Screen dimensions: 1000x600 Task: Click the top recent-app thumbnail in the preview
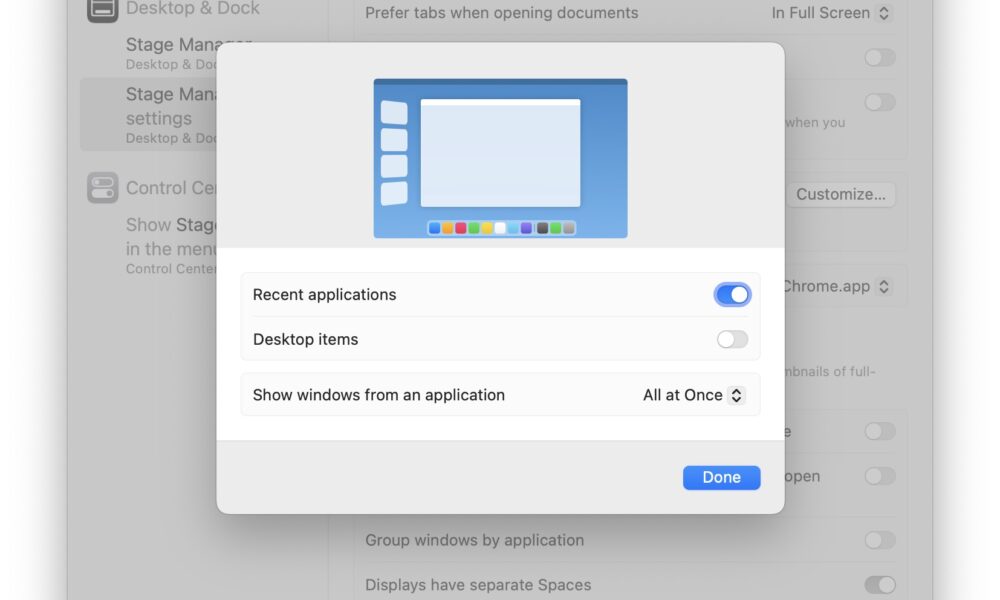coord(394,112)
